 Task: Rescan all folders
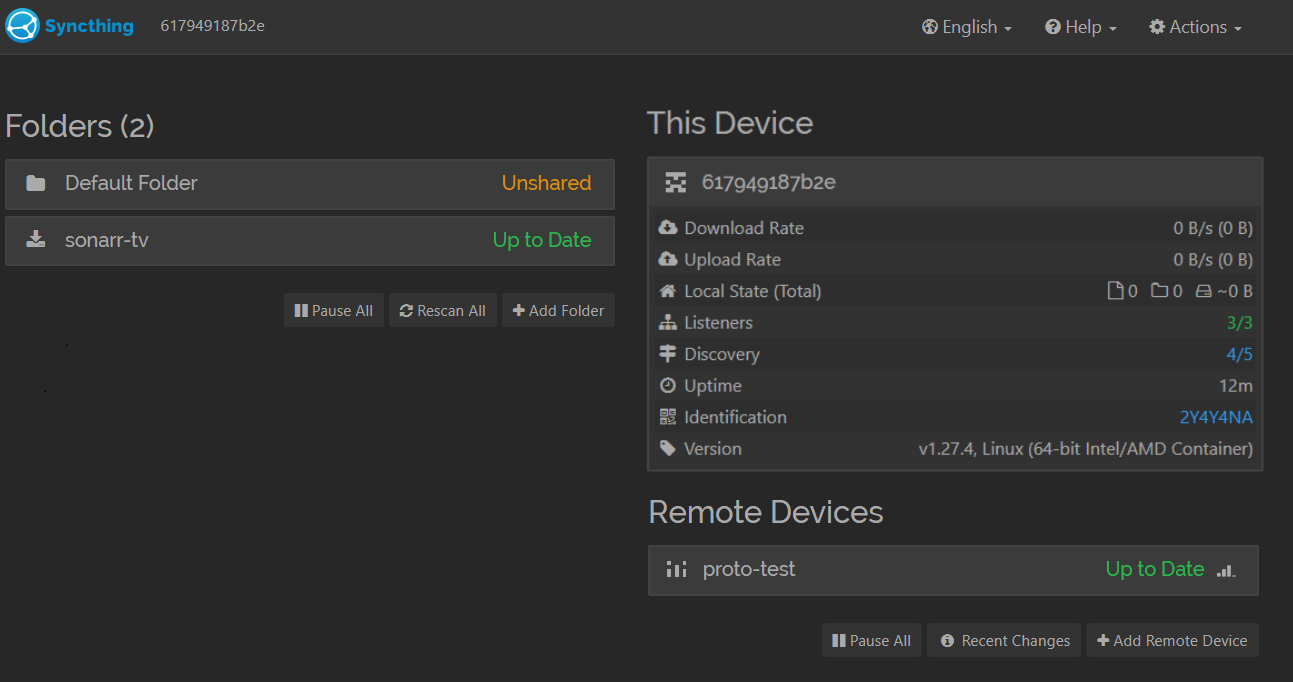click(443, 310)
